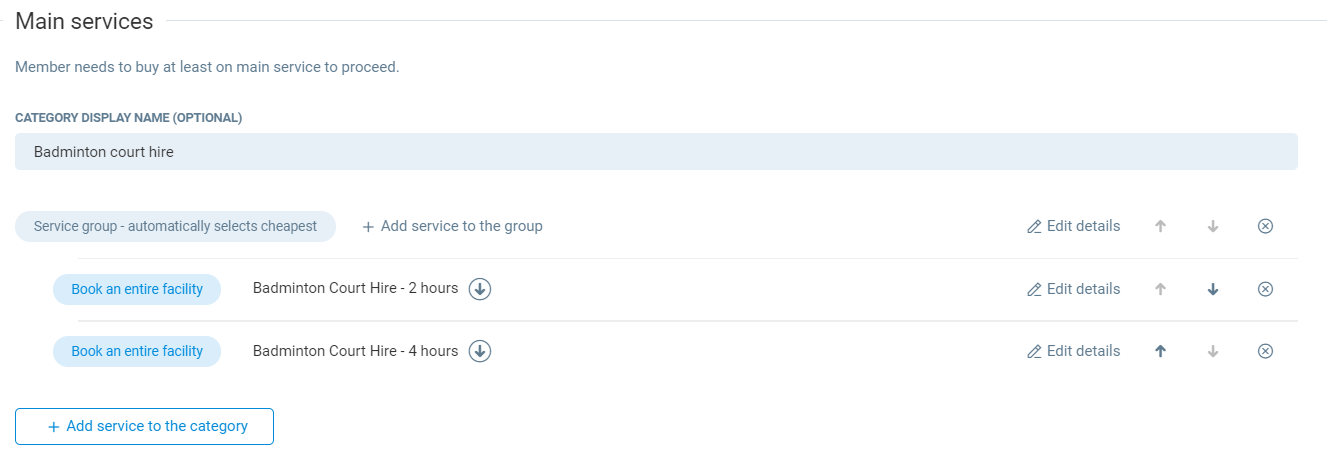Remove Badminton Court Hire - 4 hours service

[x=1265, y=351]
